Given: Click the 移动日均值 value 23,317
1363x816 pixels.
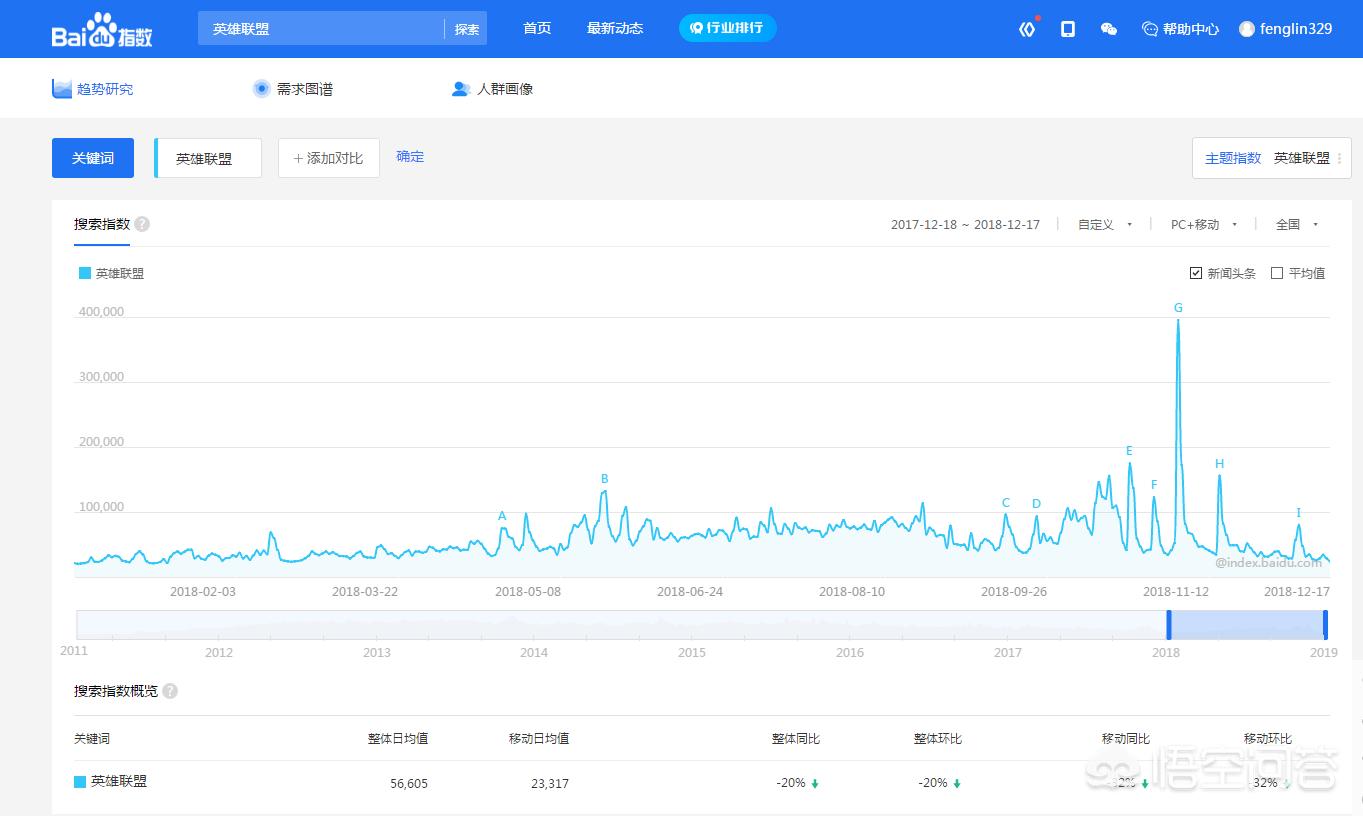Looking at the screenshot, I should [x=550, y=784].
